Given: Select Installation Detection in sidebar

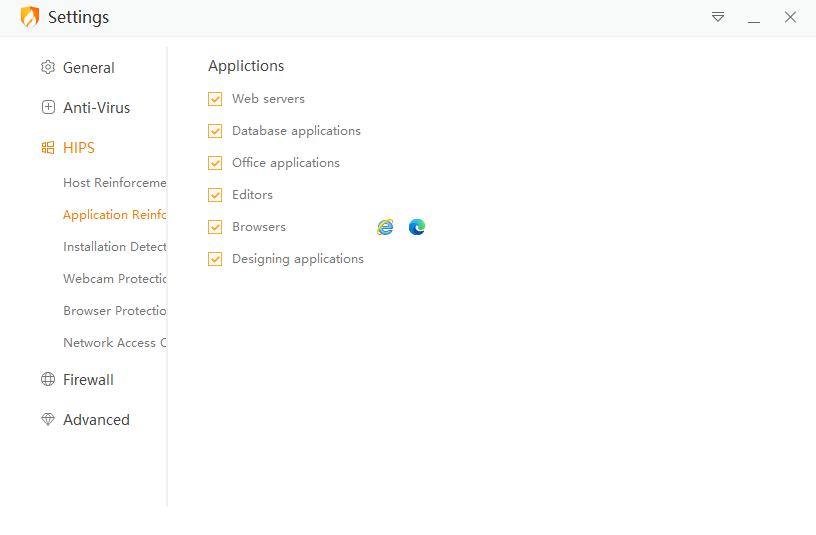Looking at the screenshot, I should (114, 247).
